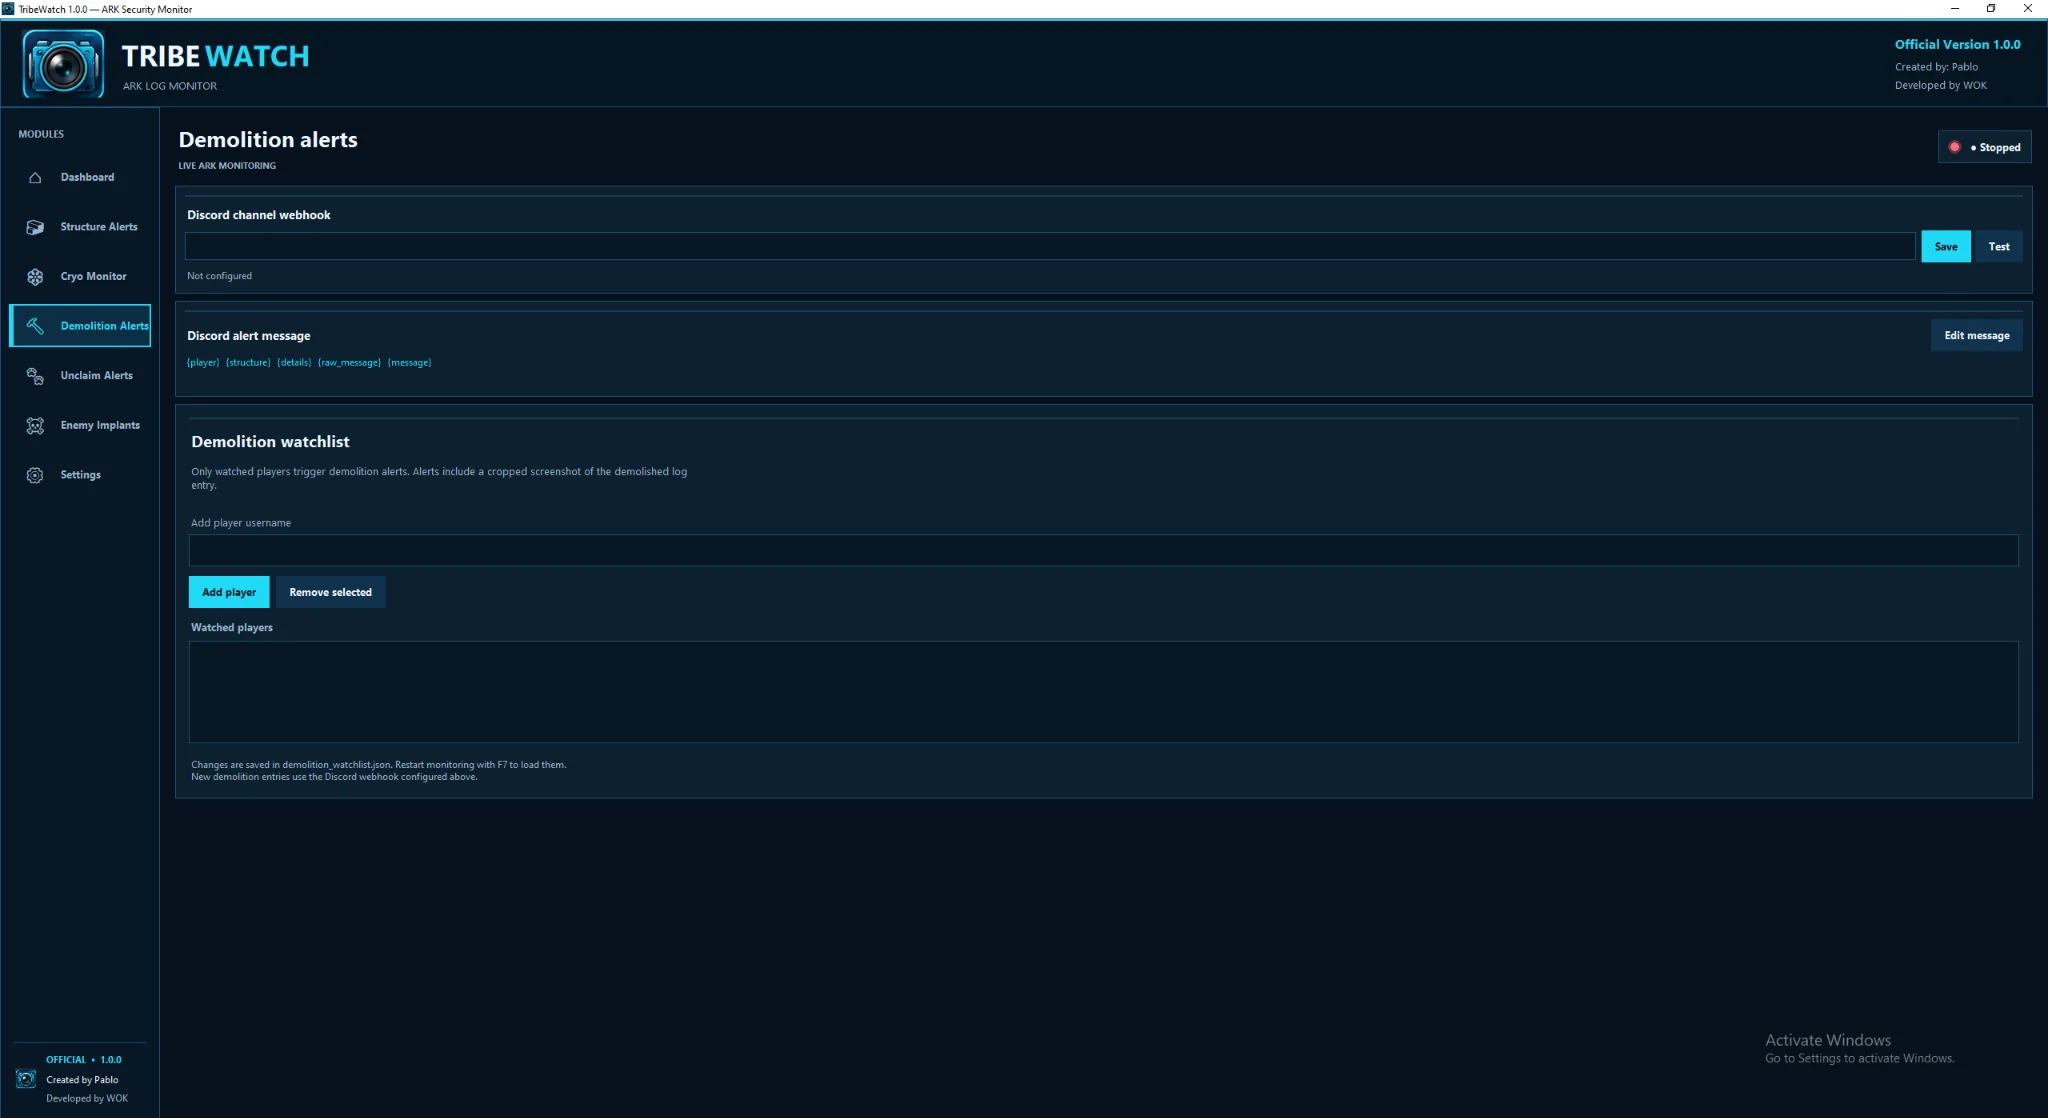
Task: Click 'Go to Settings to activate Windows' text
Action: tap(1859, 1059)
